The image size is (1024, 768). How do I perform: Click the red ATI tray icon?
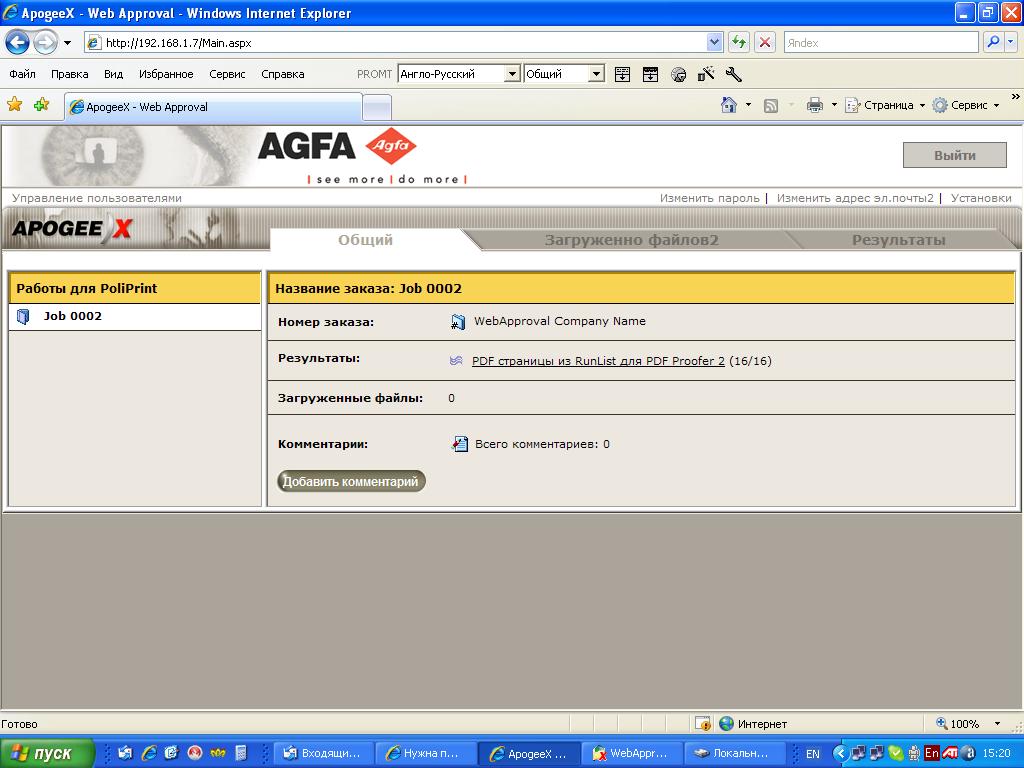(950, 753)
